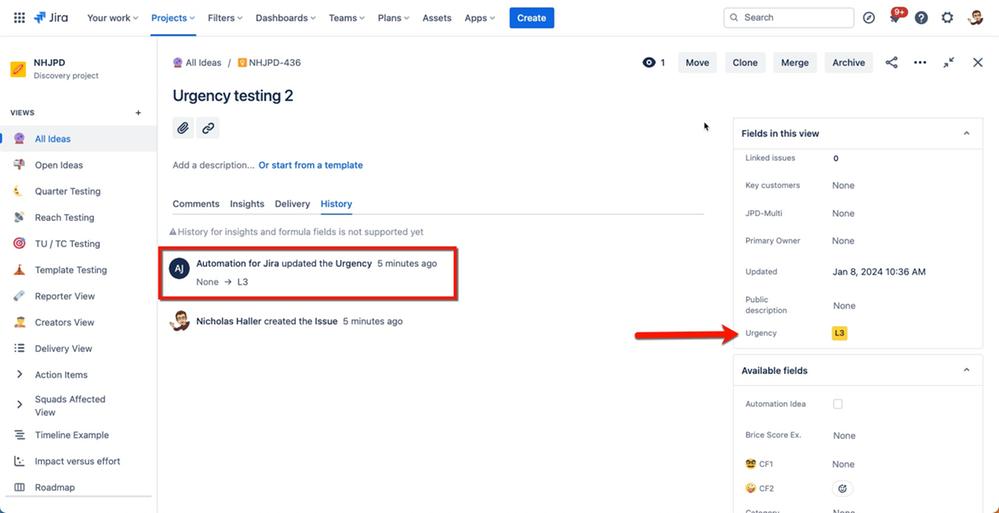
Task: Select the Open Ideas view
Action: pos(78,165)
